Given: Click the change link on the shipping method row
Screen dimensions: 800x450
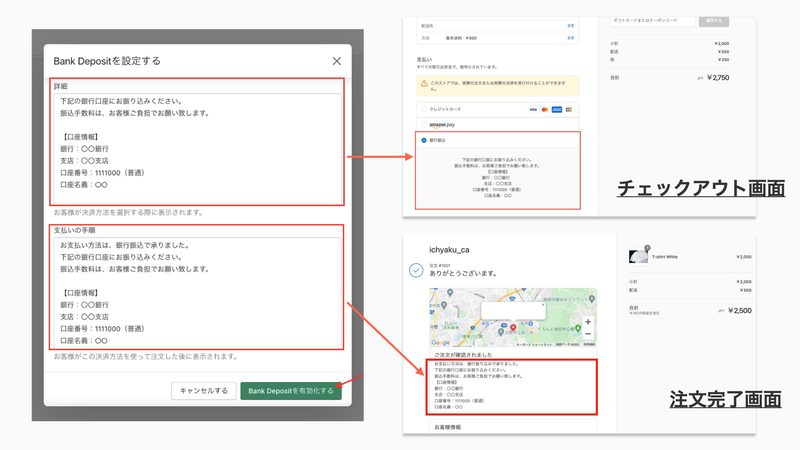Looking at the screenshot, I should coord(570,38).
